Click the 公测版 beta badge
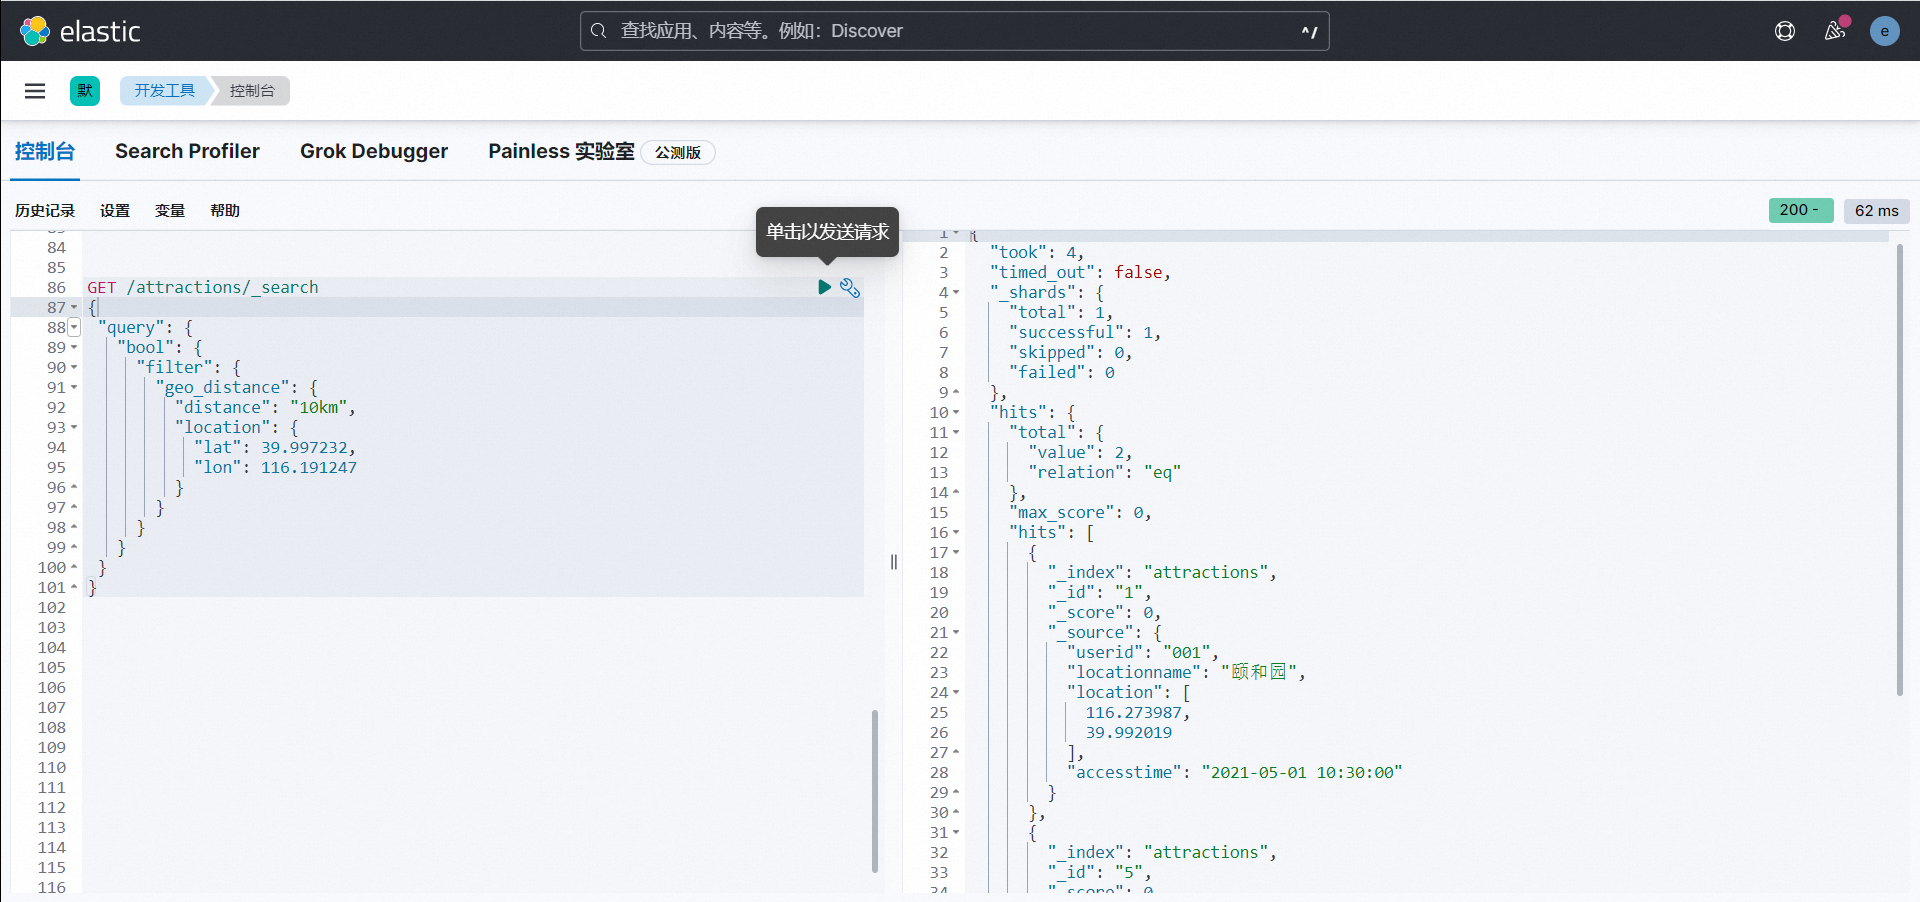This screenshot has width=1920, height=902. (x=678, y=152)
